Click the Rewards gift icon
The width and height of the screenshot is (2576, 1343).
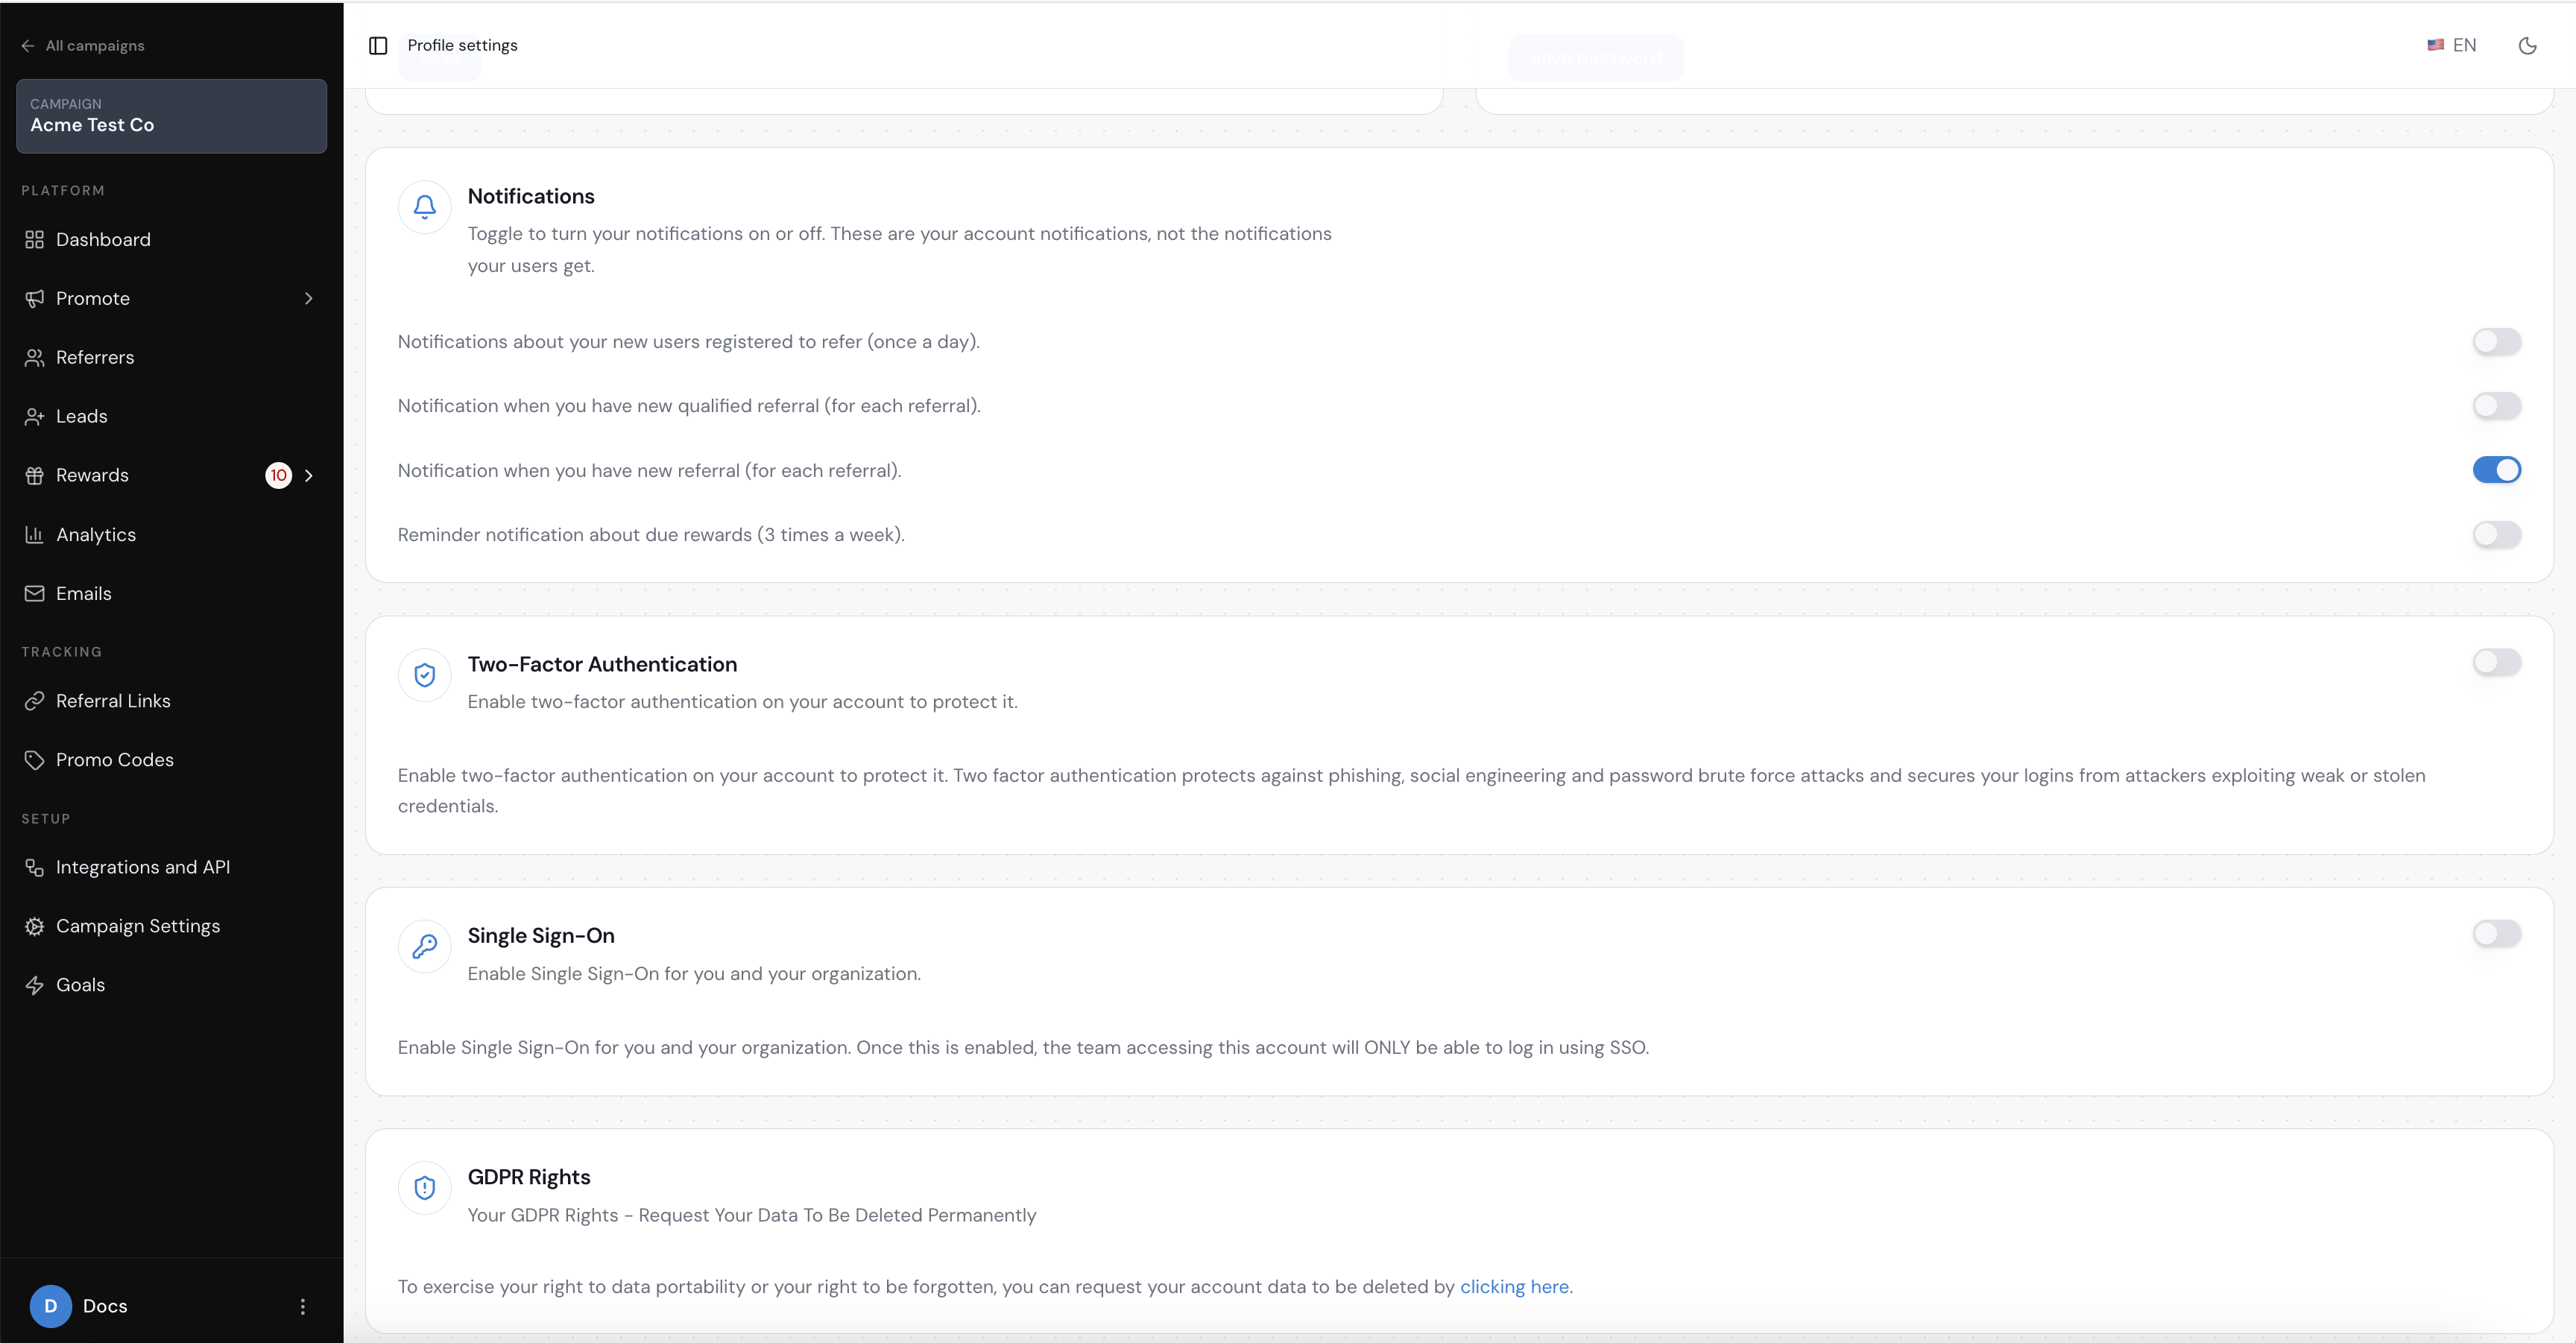34,476
